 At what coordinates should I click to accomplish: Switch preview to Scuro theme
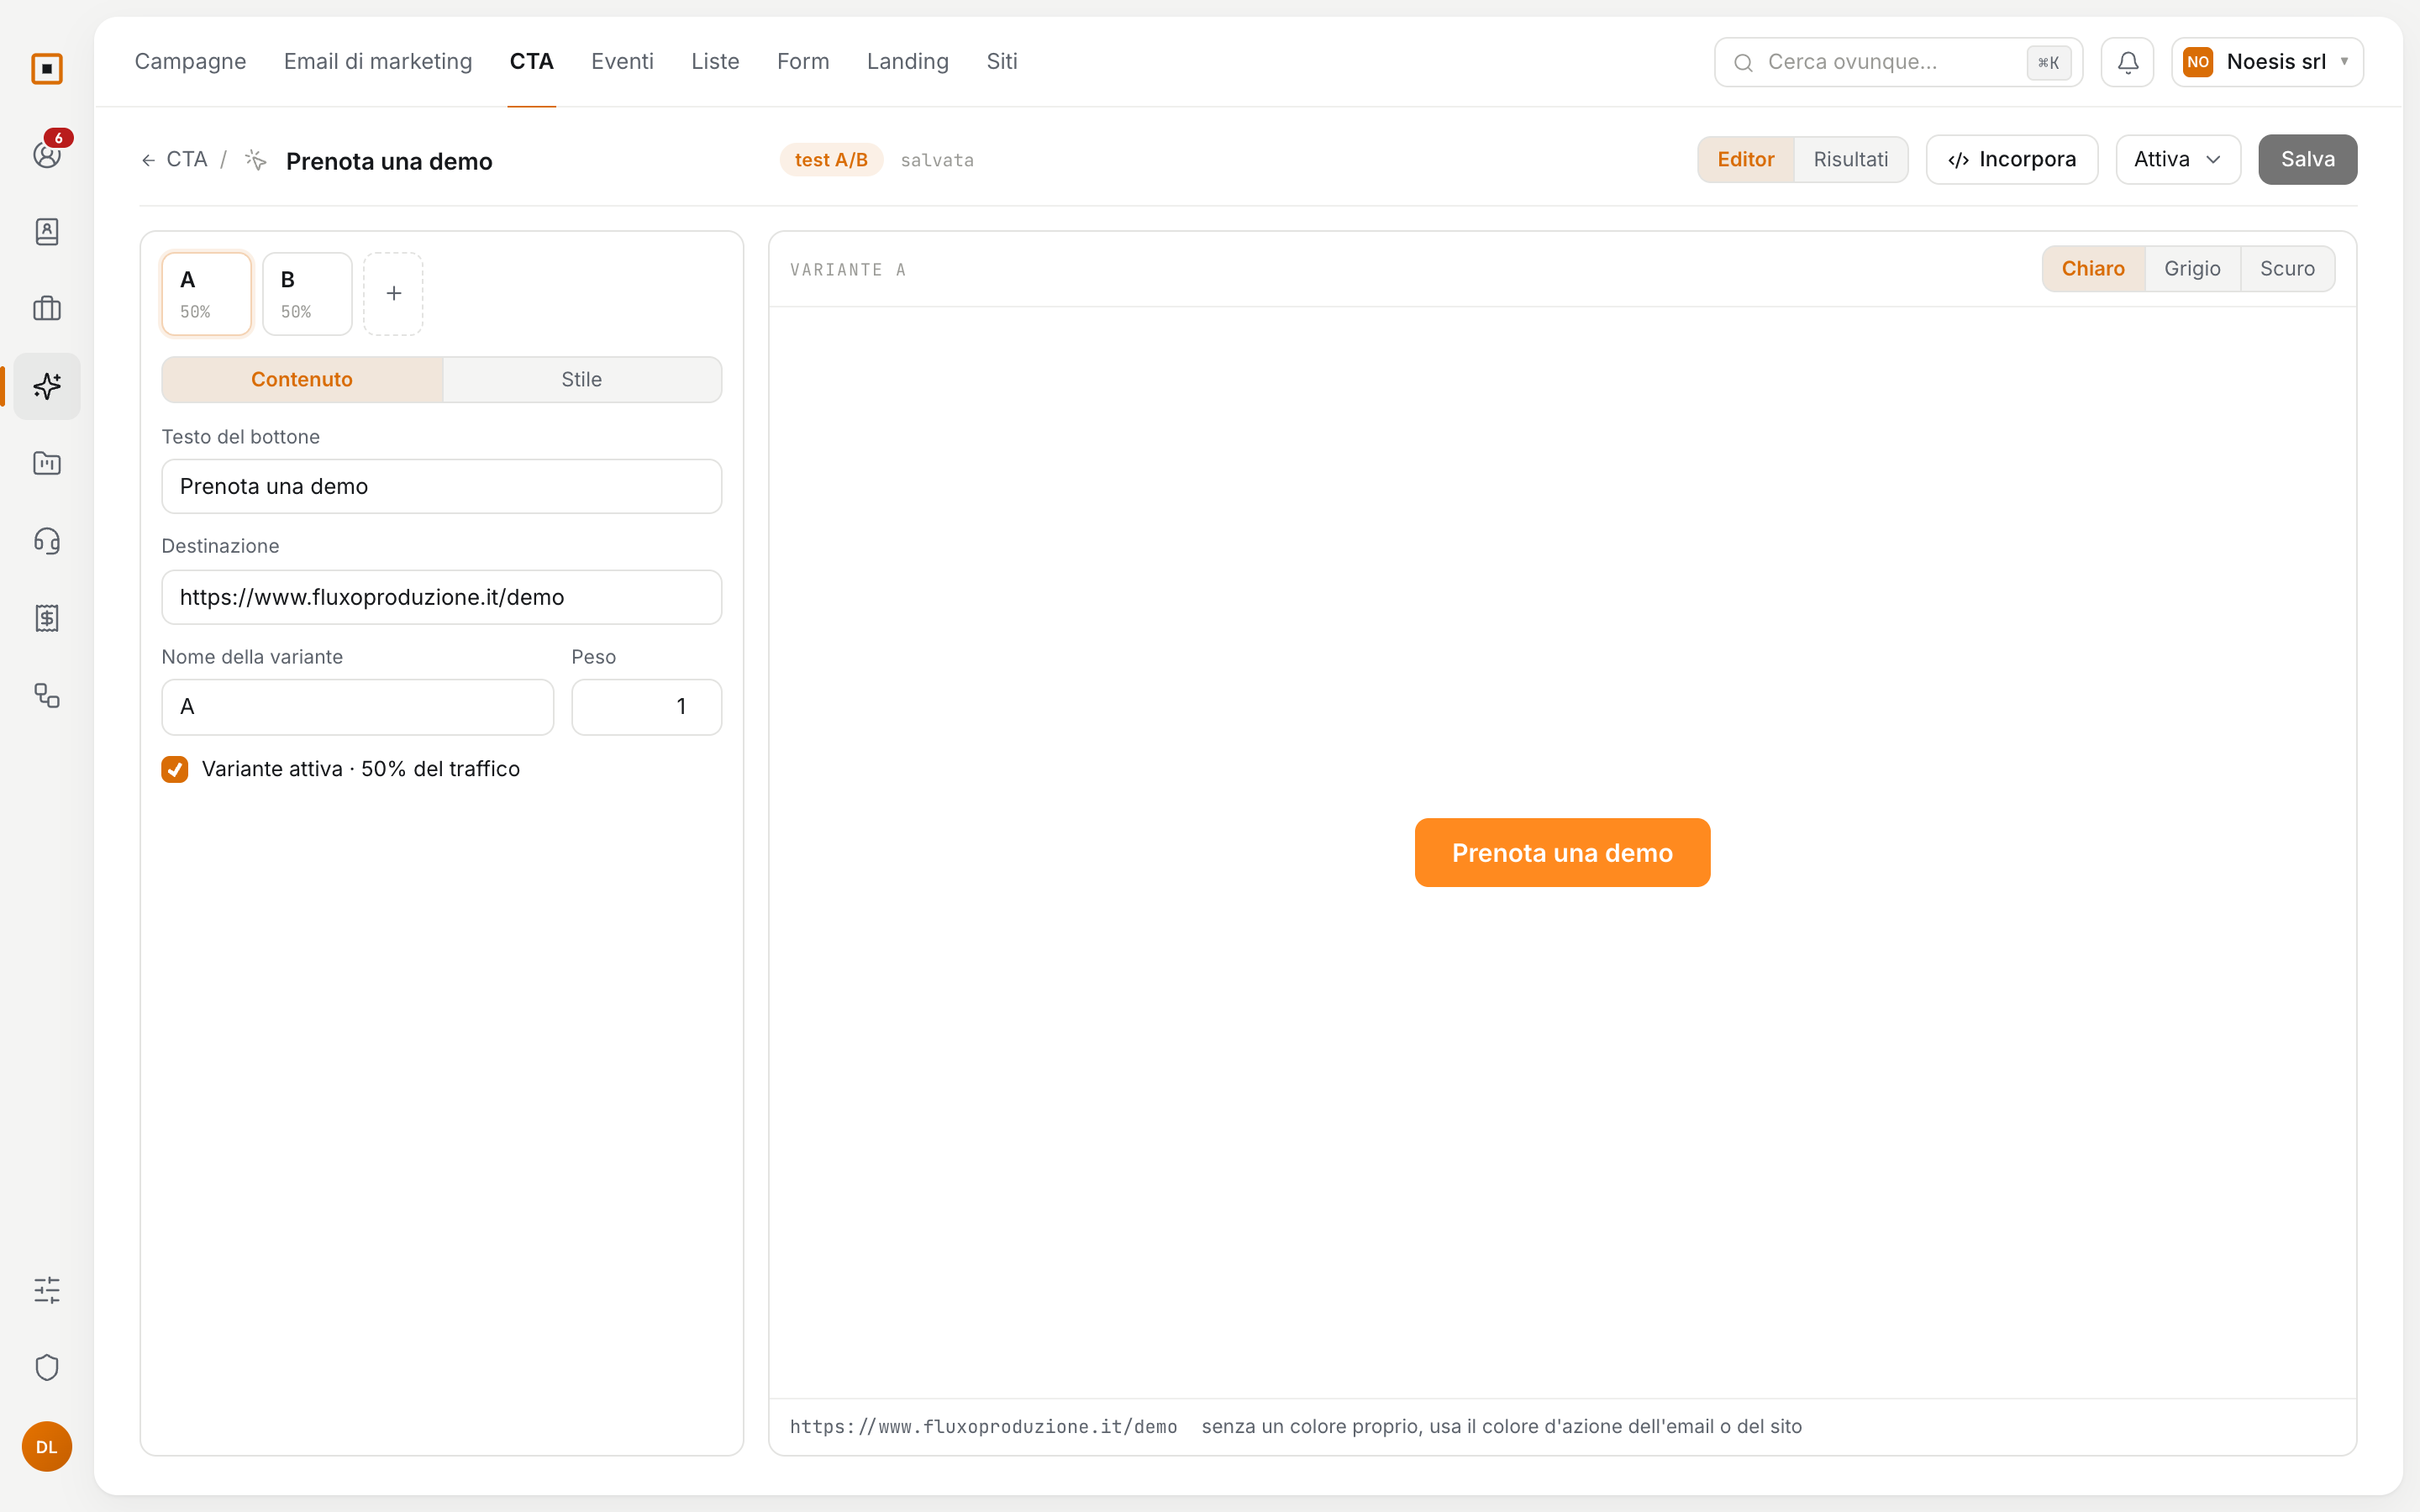[2287, 269]
